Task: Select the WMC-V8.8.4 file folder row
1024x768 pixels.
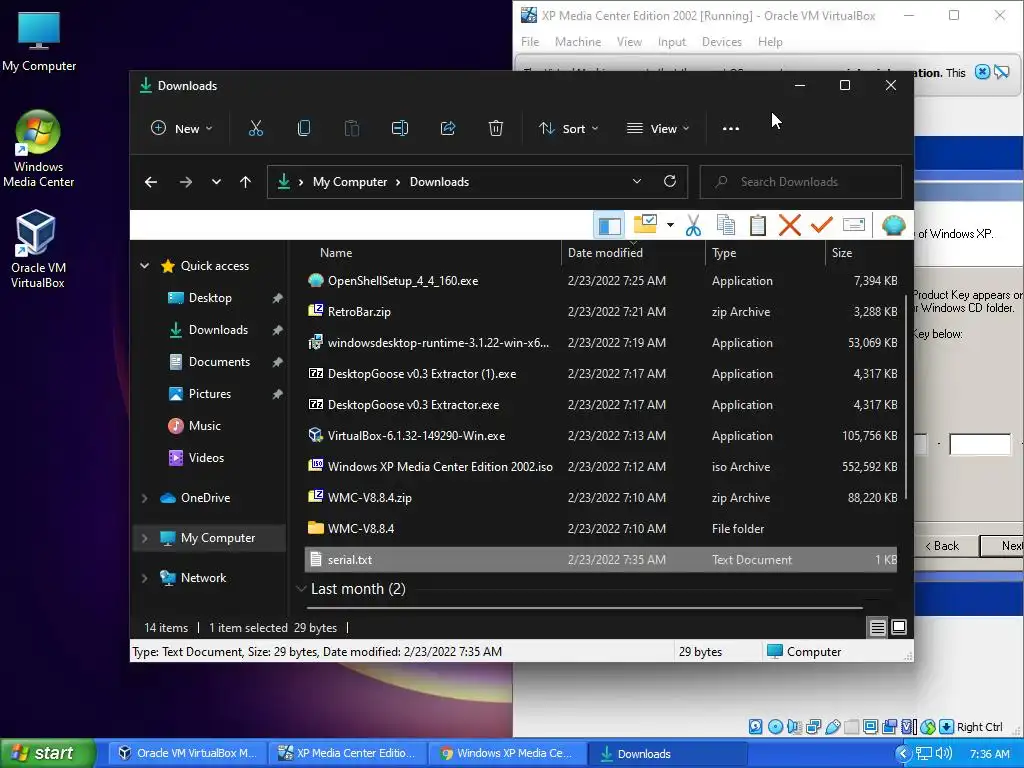Action: 601,529
